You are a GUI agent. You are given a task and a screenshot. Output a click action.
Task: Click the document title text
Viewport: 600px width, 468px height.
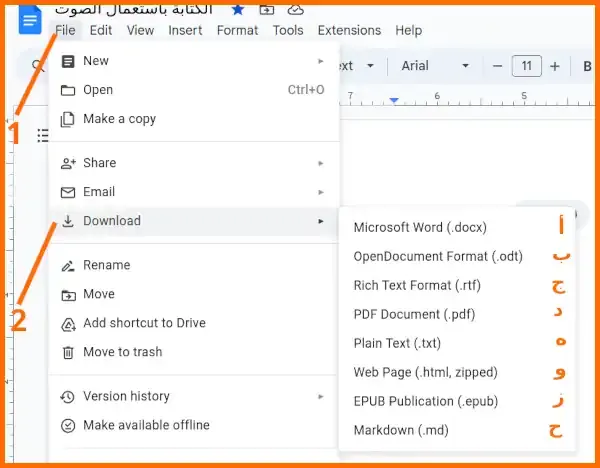click(134, 10)
